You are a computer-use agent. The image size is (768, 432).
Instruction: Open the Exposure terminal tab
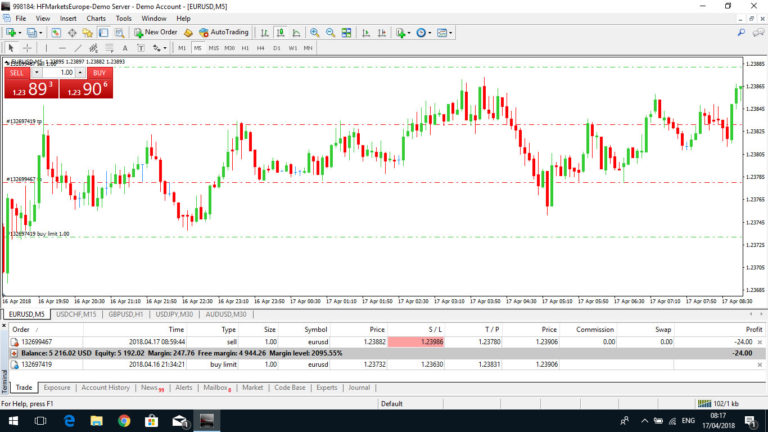[x=57, y=387]
